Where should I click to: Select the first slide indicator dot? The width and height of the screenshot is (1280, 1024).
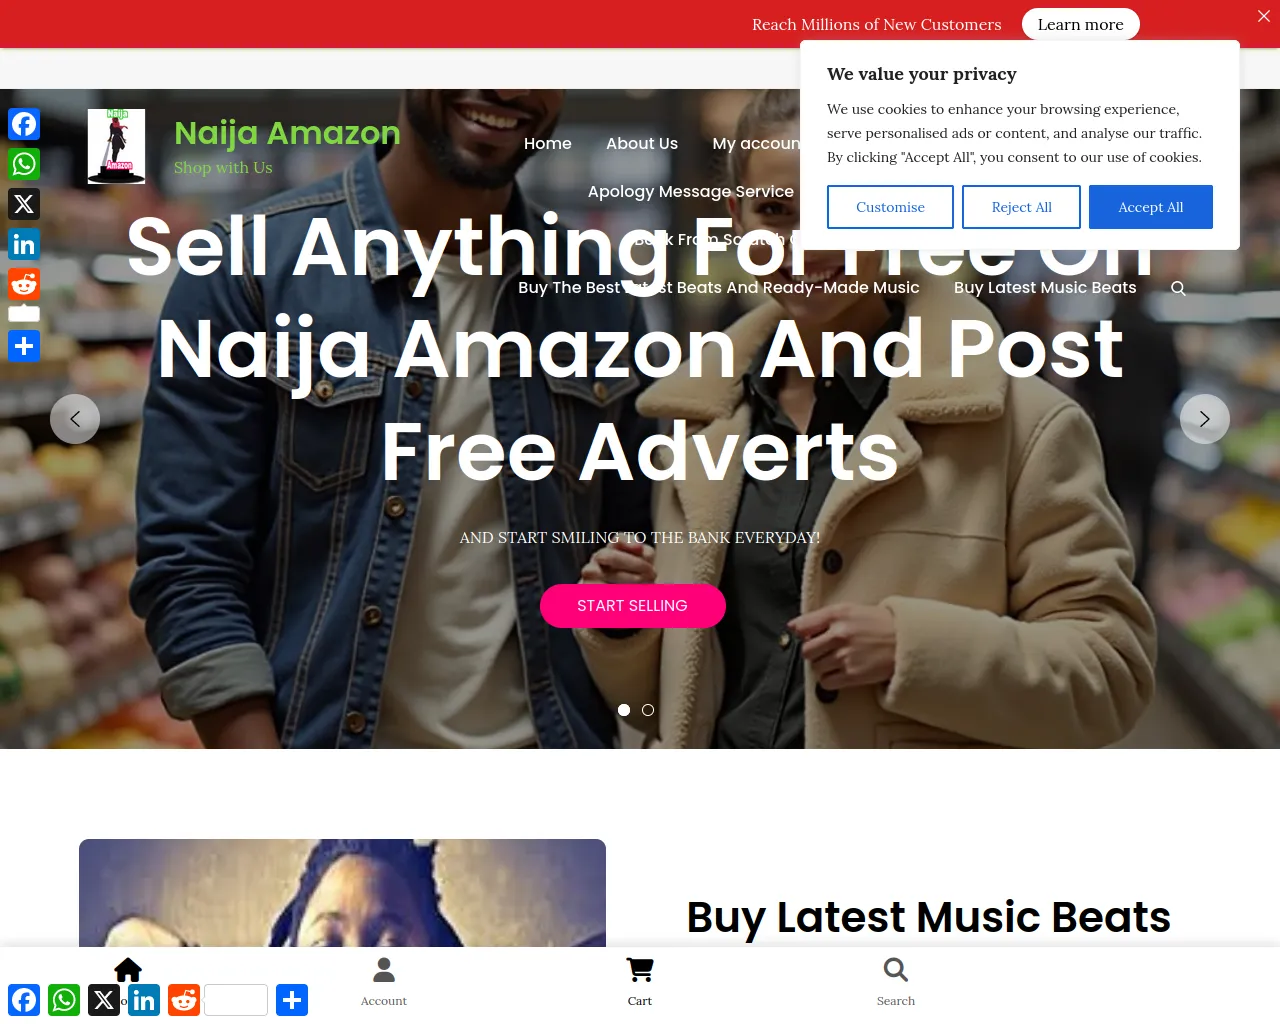coord(624,710)
